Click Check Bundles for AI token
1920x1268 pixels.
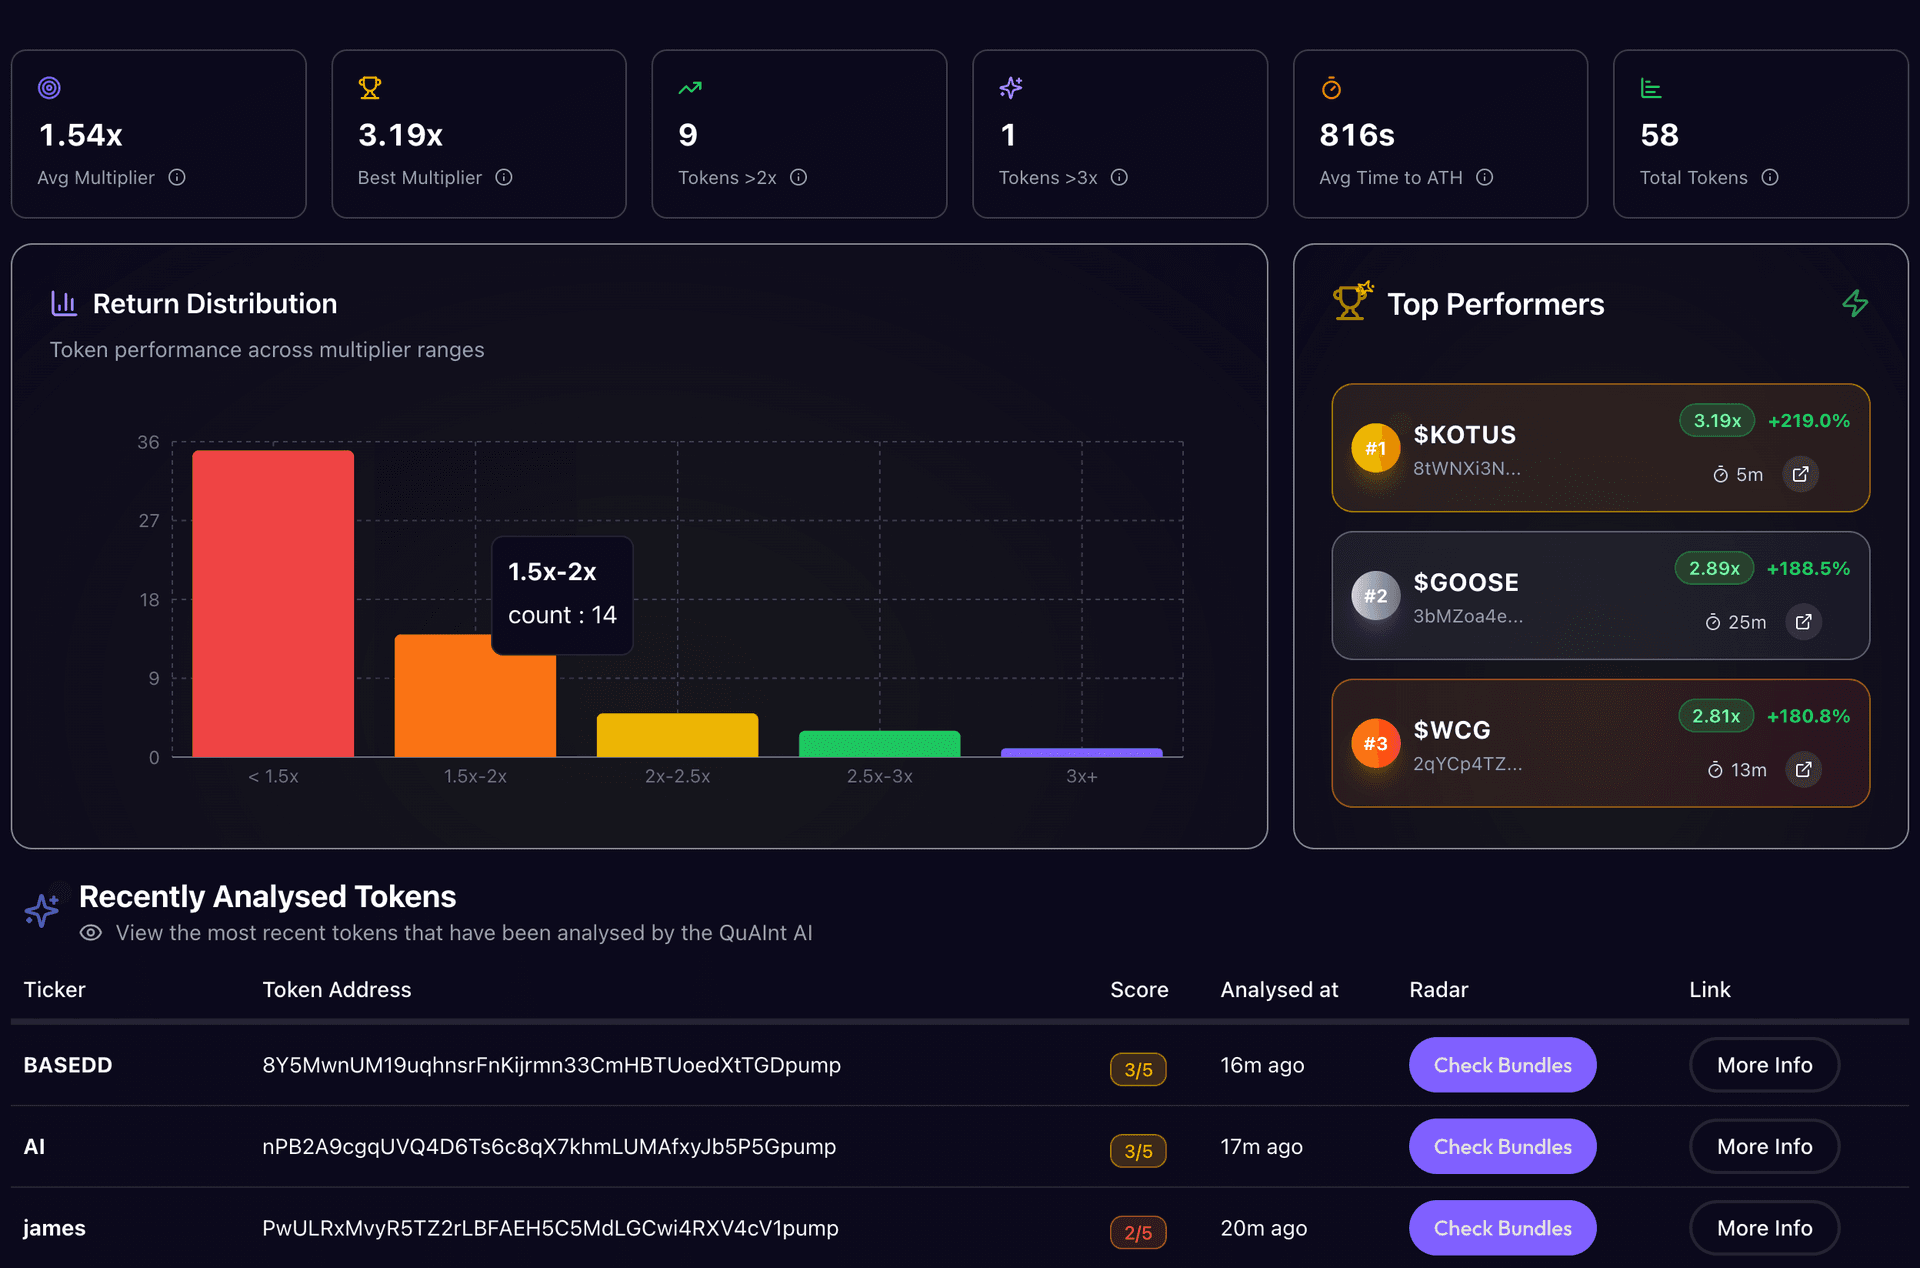pyautogui.click(x=1502, y=1147)
